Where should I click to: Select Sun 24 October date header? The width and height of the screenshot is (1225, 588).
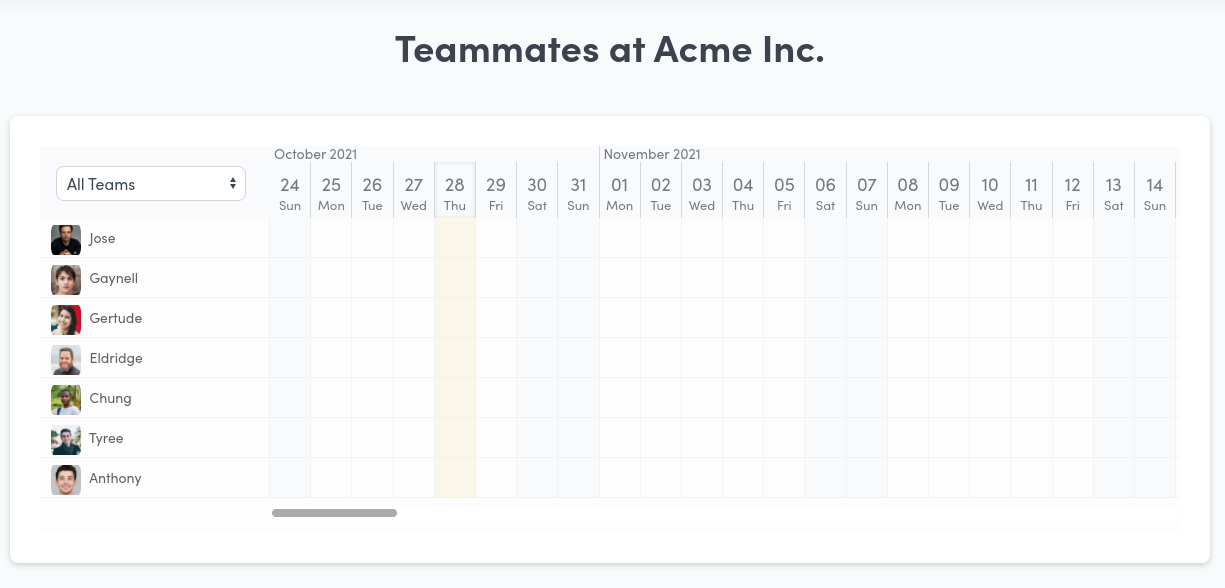290,193
